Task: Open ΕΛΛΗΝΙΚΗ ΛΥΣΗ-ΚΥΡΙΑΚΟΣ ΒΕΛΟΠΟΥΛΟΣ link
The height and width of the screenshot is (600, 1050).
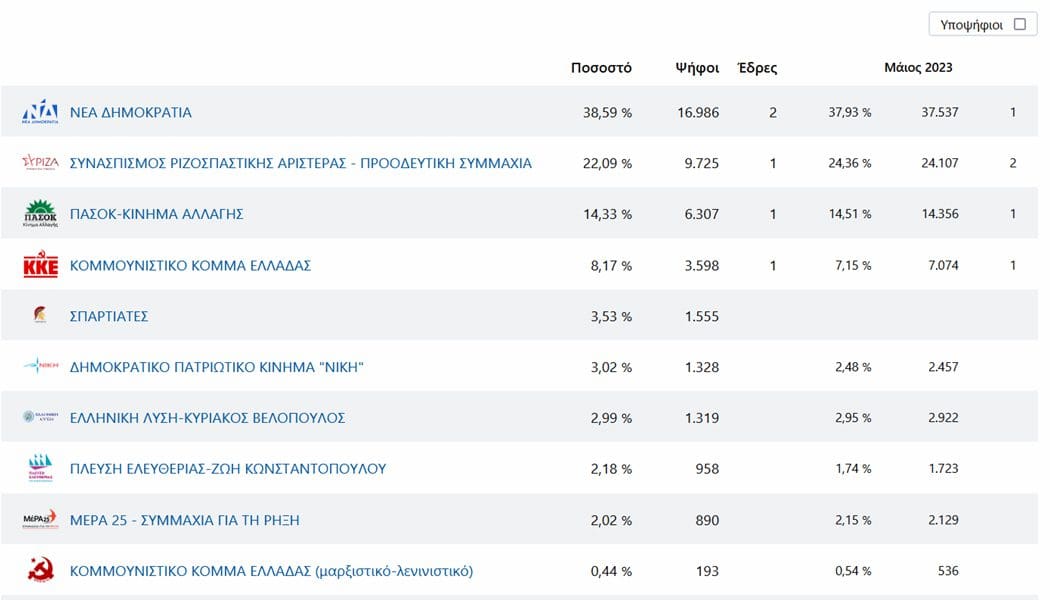Action: pos(208,419)
